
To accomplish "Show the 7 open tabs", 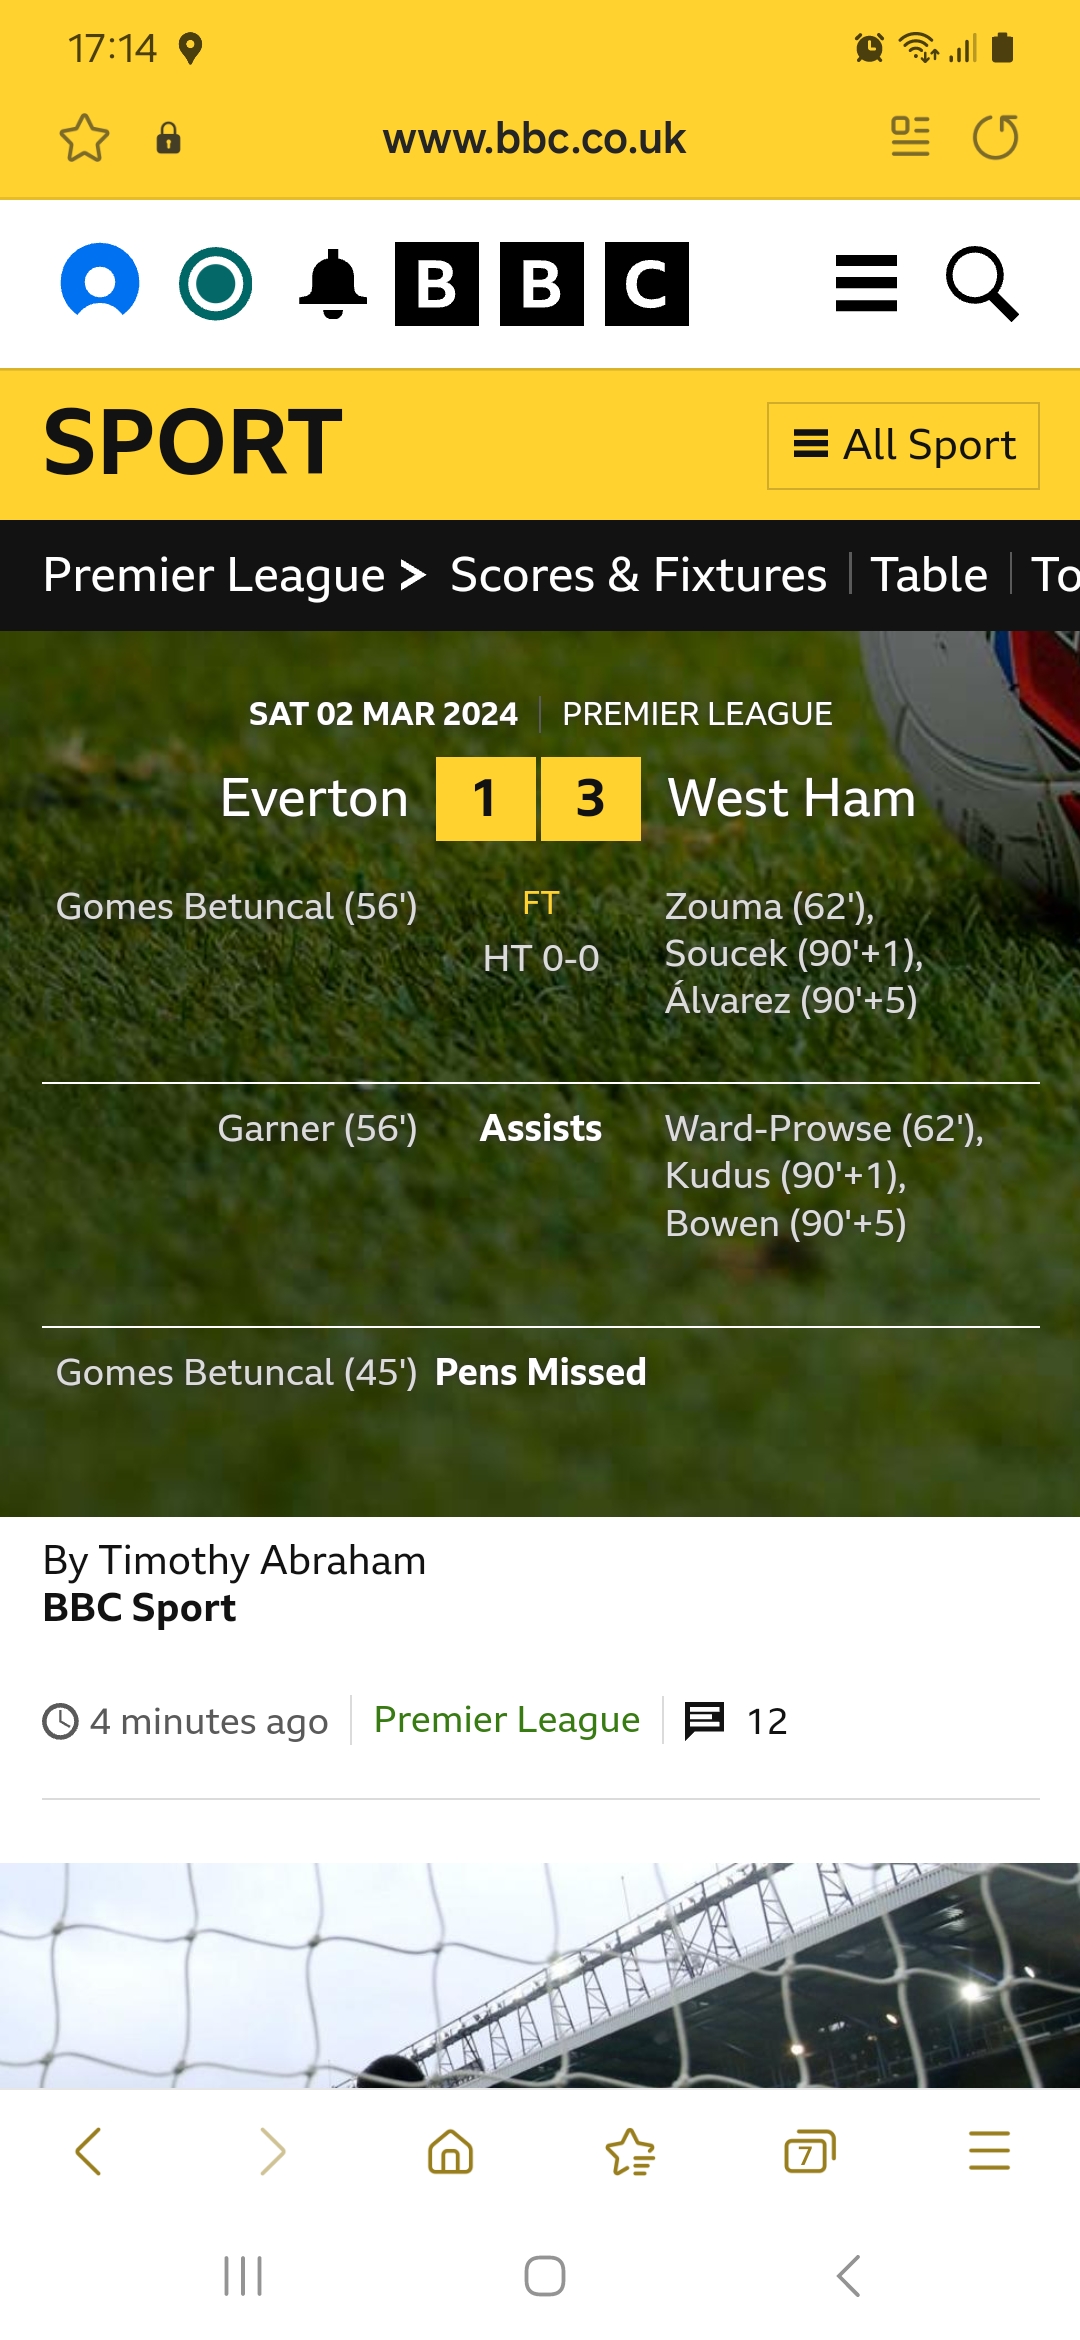I will [809, 2151].
